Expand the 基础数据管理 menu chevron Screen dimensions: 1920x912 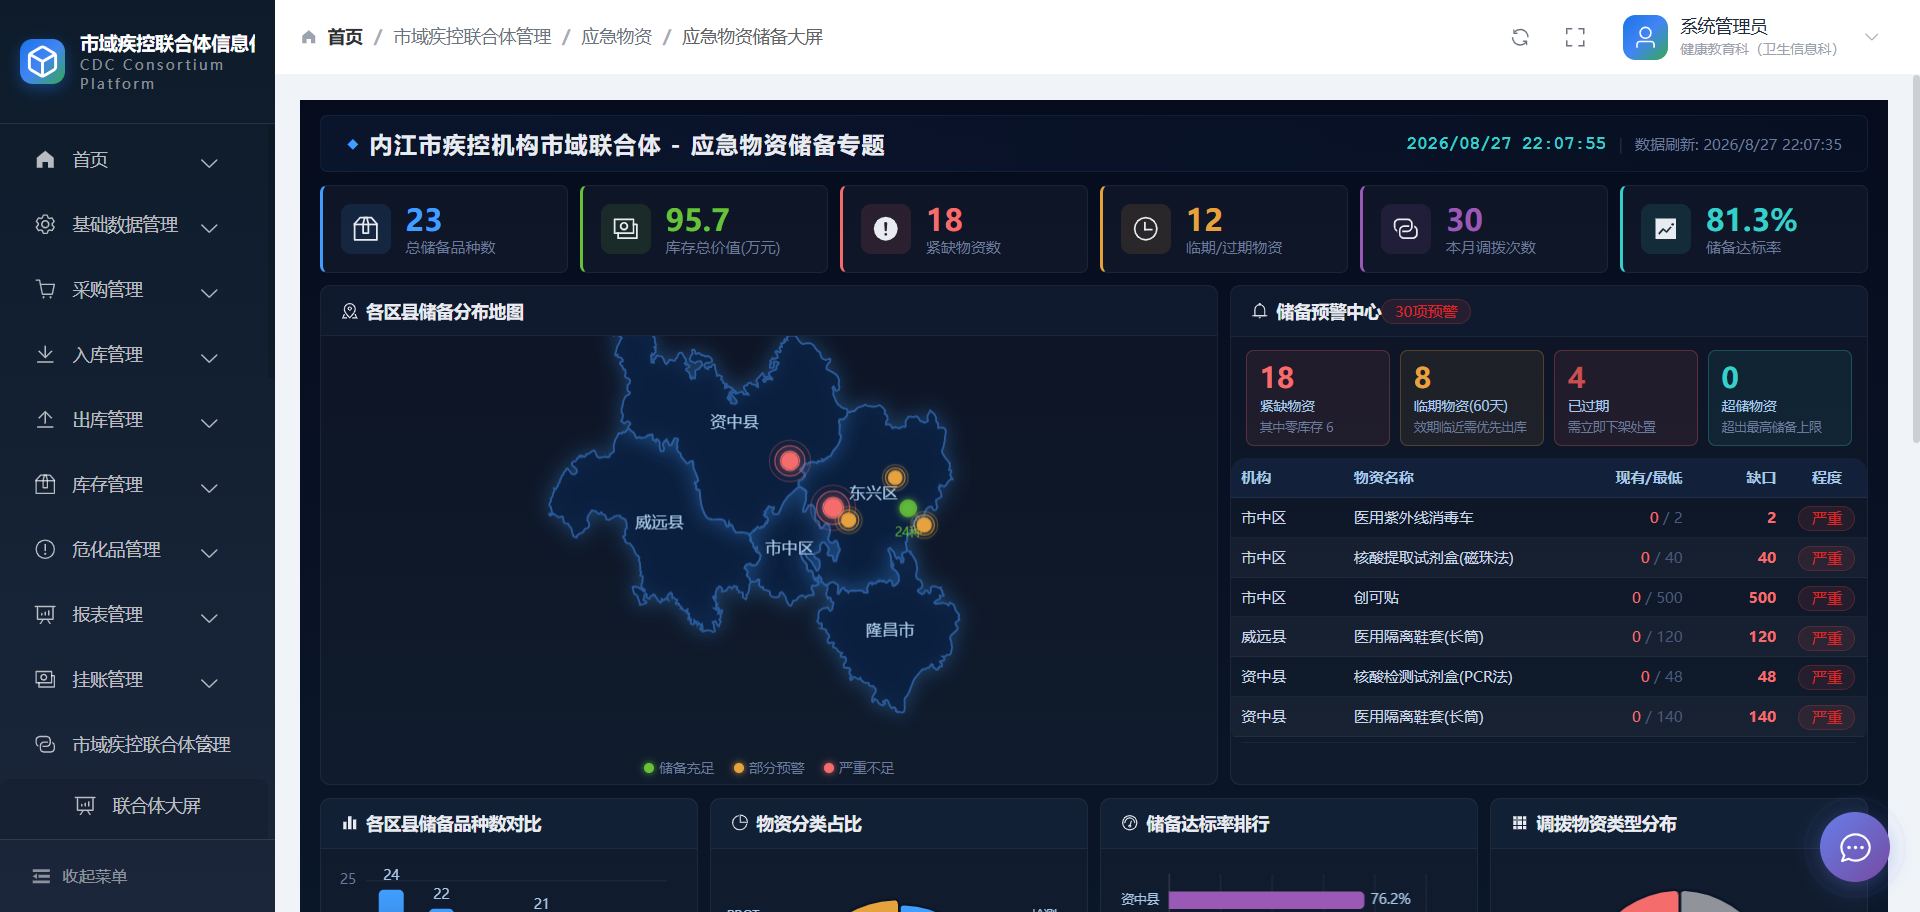209,227
